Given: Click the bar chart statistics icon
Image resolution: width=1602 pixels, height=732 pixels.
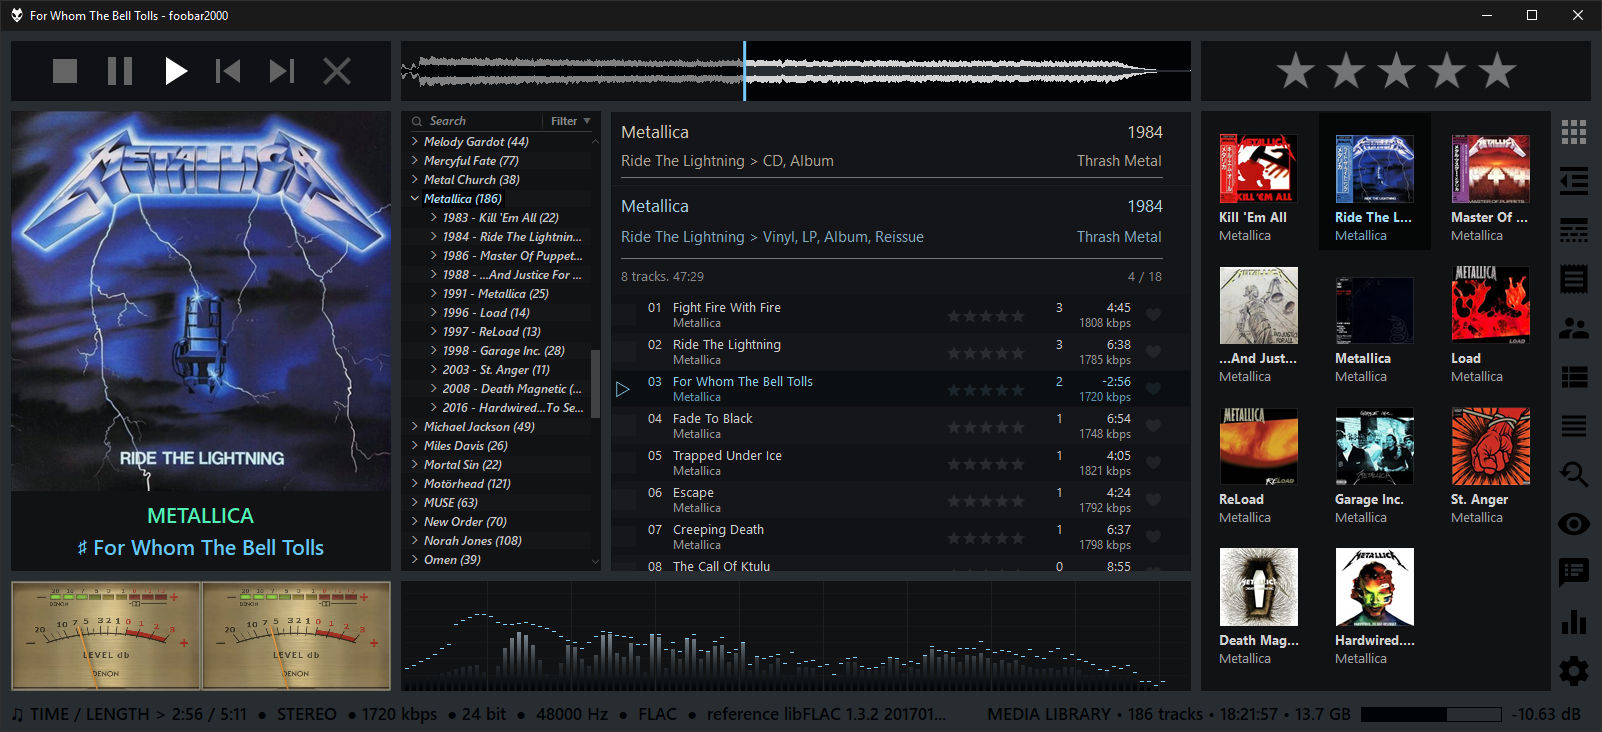Looking at the screenshot, I should 1573,621.
